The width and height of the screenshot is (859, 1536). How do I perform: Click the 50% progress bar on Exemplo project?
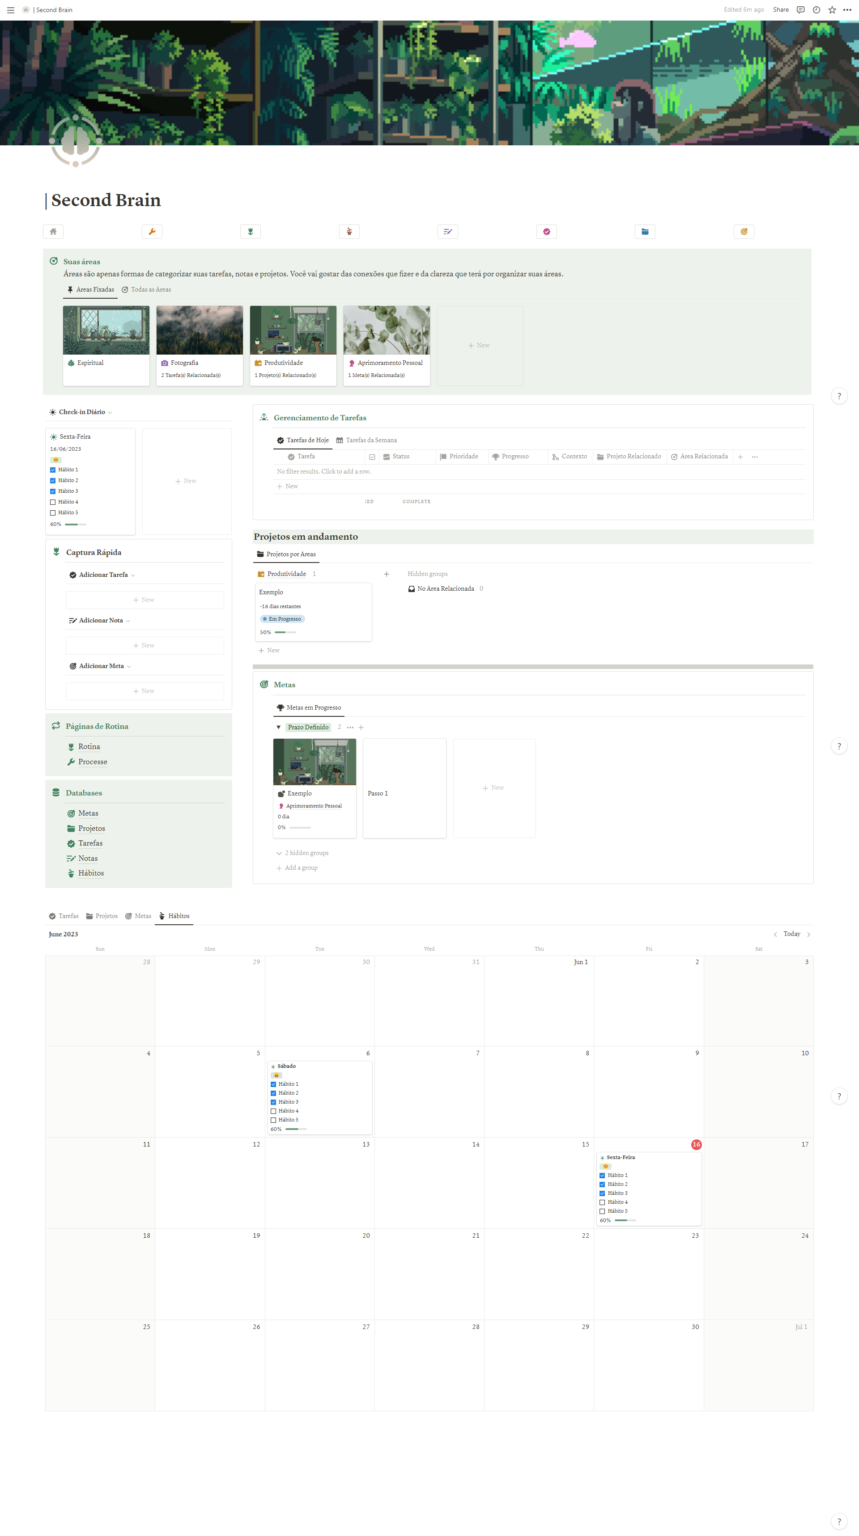click(x=285, y=632)
